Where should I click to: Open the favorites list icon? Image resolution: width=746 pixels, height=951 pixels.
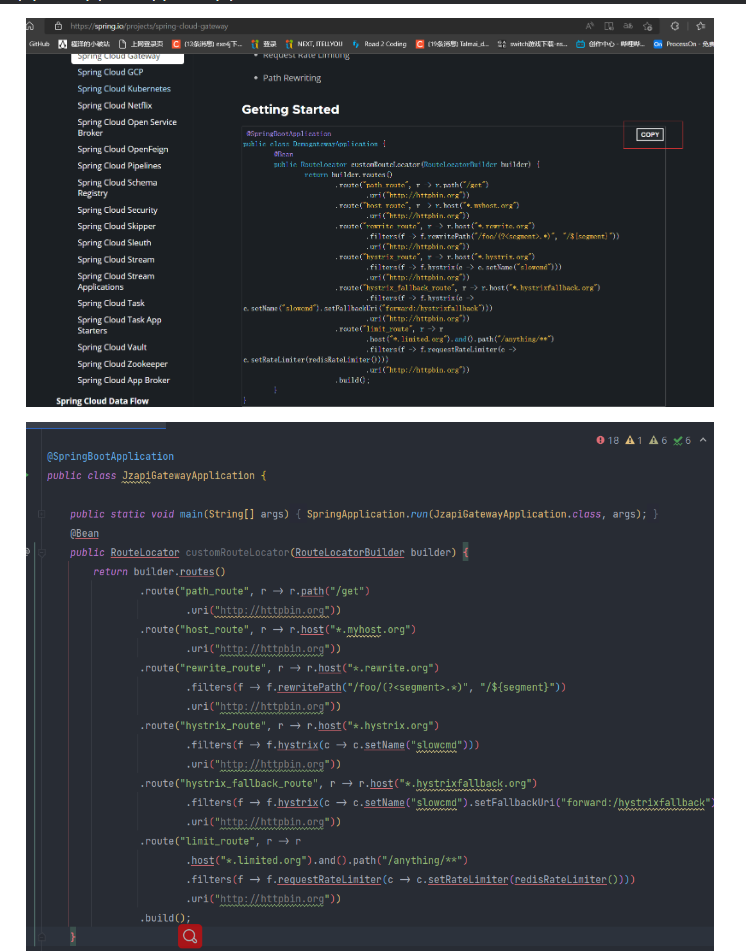click(x=701, y=26)
